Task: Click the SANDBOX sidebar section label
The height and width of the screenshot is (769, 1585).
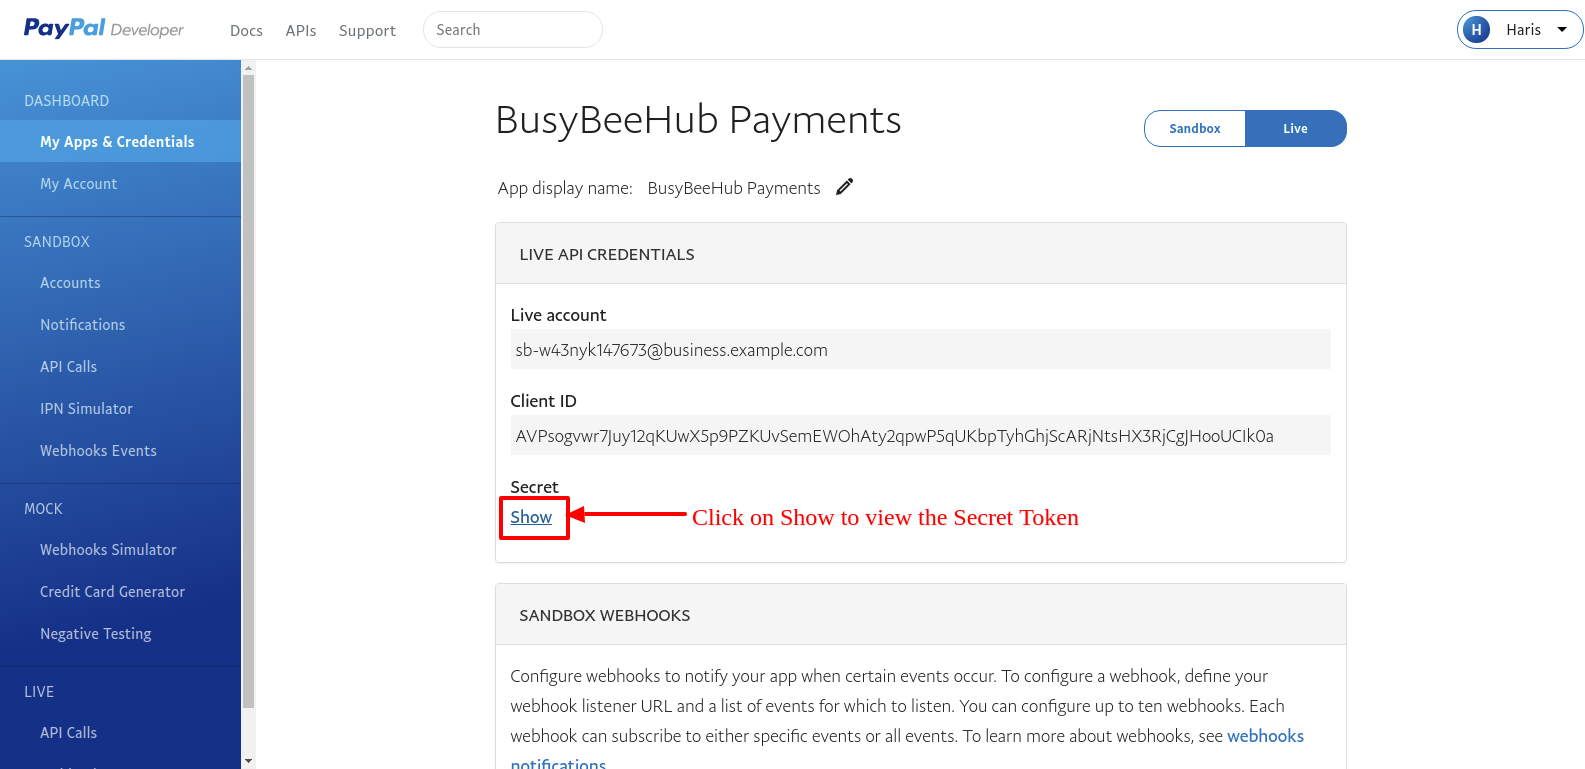Action: point(57,242)
